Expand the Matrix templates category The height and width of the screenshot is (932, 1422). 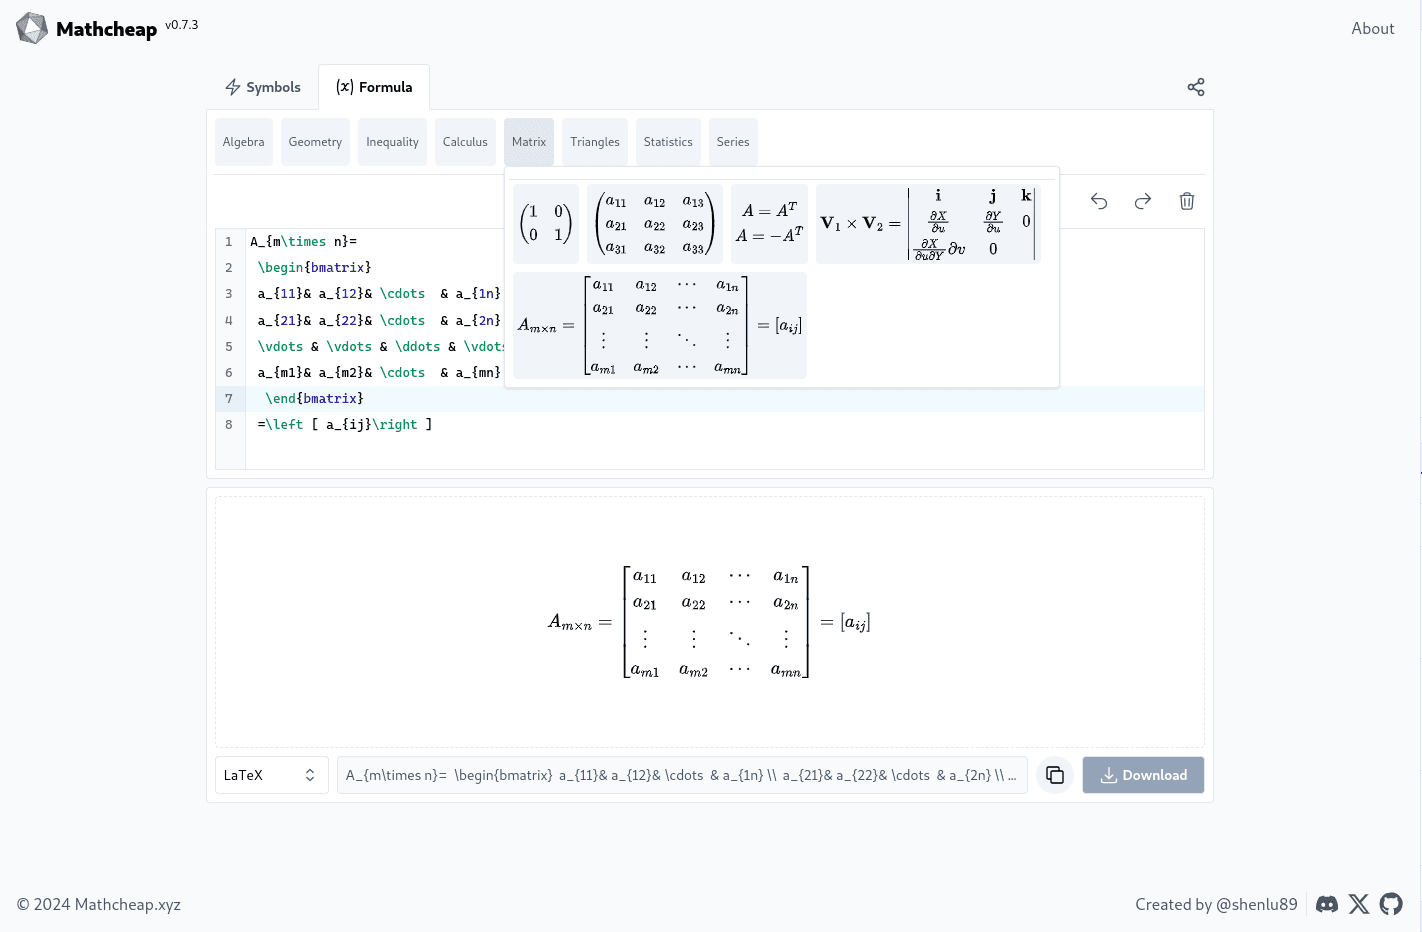(x=529, y=142)
